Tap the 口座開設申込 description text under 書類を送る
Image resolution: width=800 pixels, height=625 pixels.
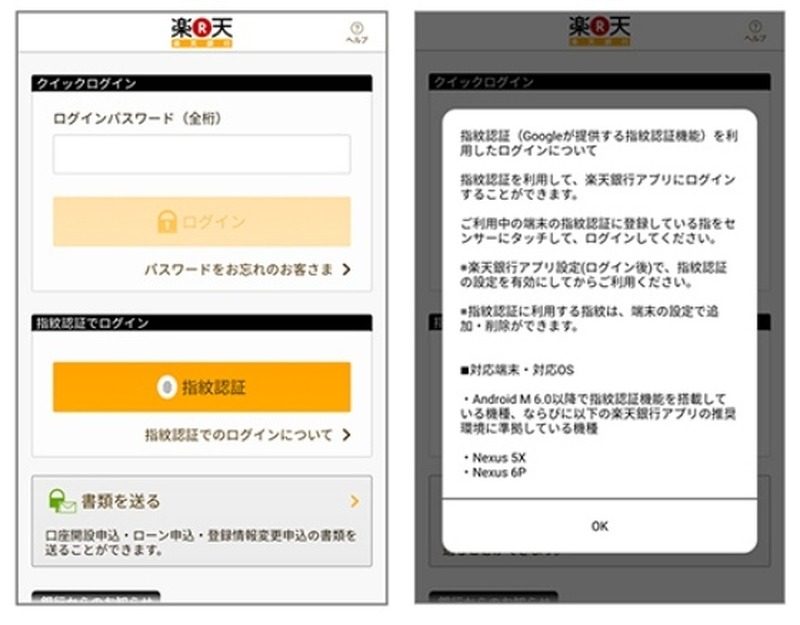pyautogui.click(x=200, y=543)
